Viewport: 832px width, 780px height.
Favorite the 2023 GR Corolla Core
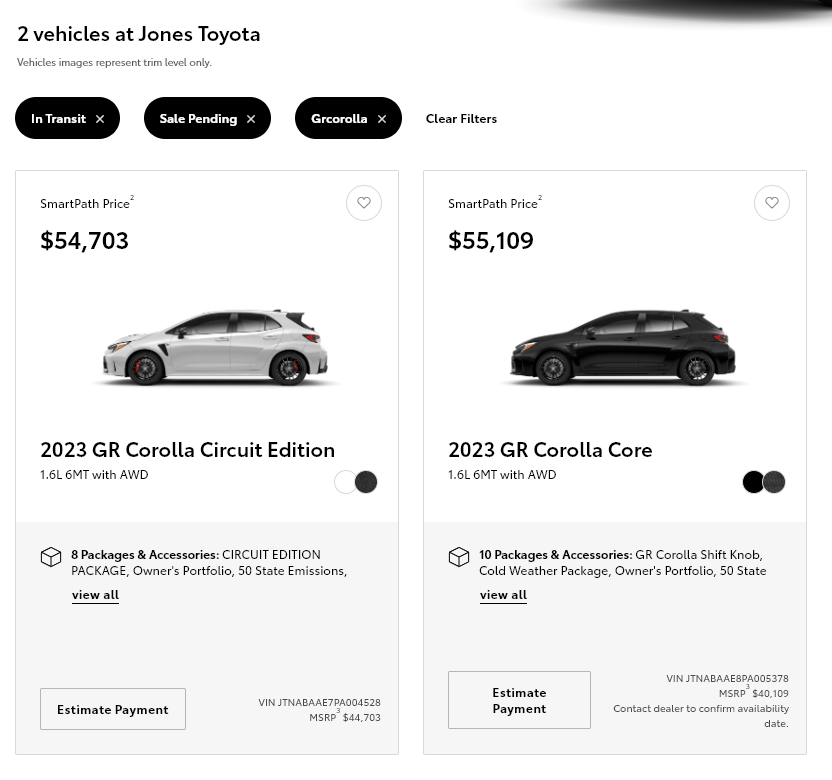click(771, 203)
